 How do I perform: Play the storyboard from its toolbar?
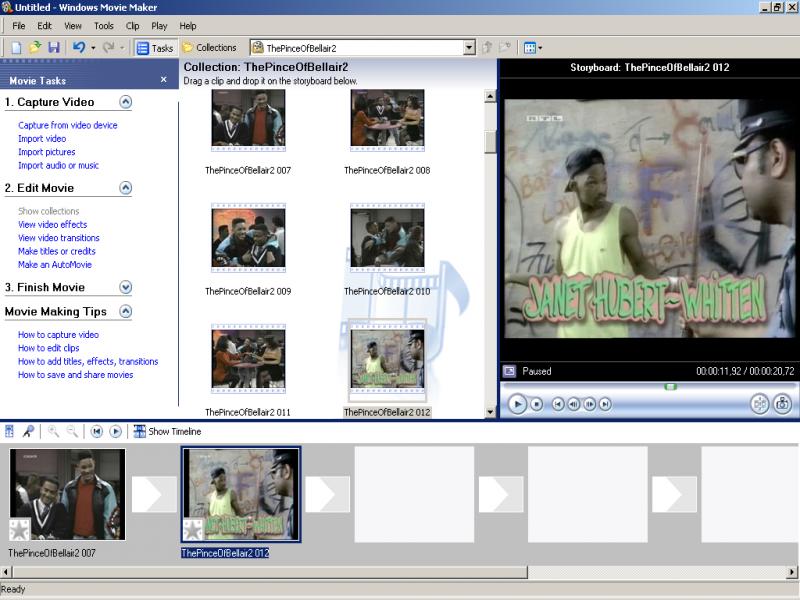click(116, 432)
